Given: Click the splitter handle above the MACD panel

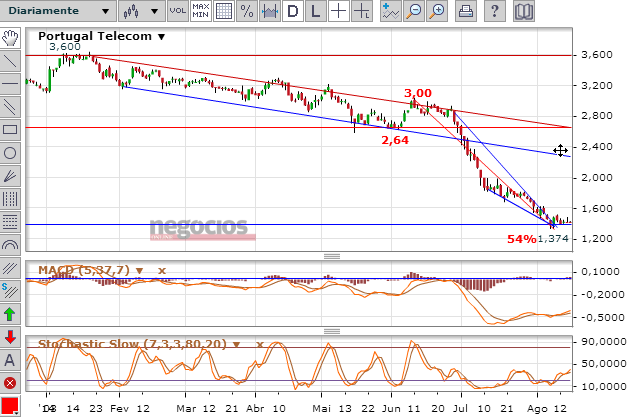Looking at the screenshot, I should click(332, 256).
